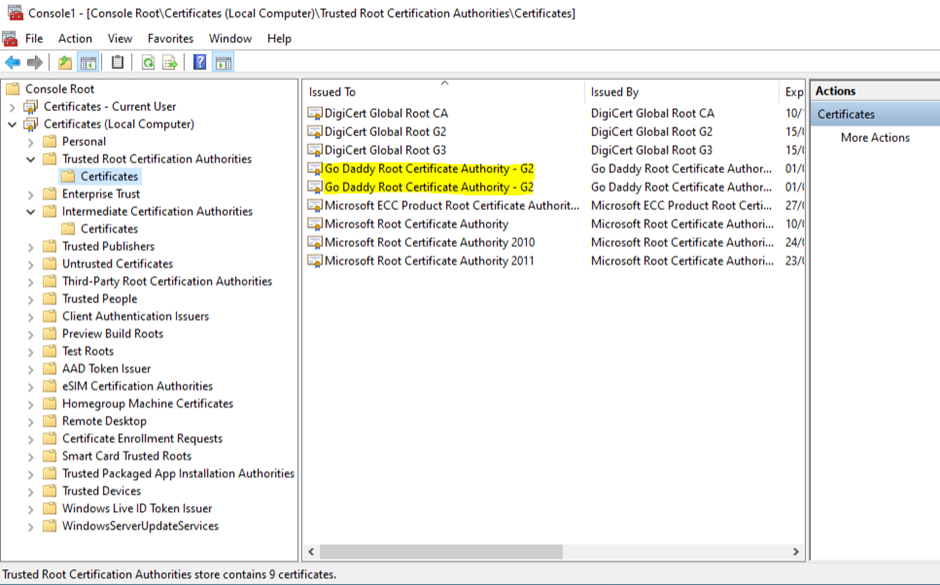Viewport: 940px width, 585px height.
Task: Go back using the blue Back arrow
Action: [x=13, y=62]
